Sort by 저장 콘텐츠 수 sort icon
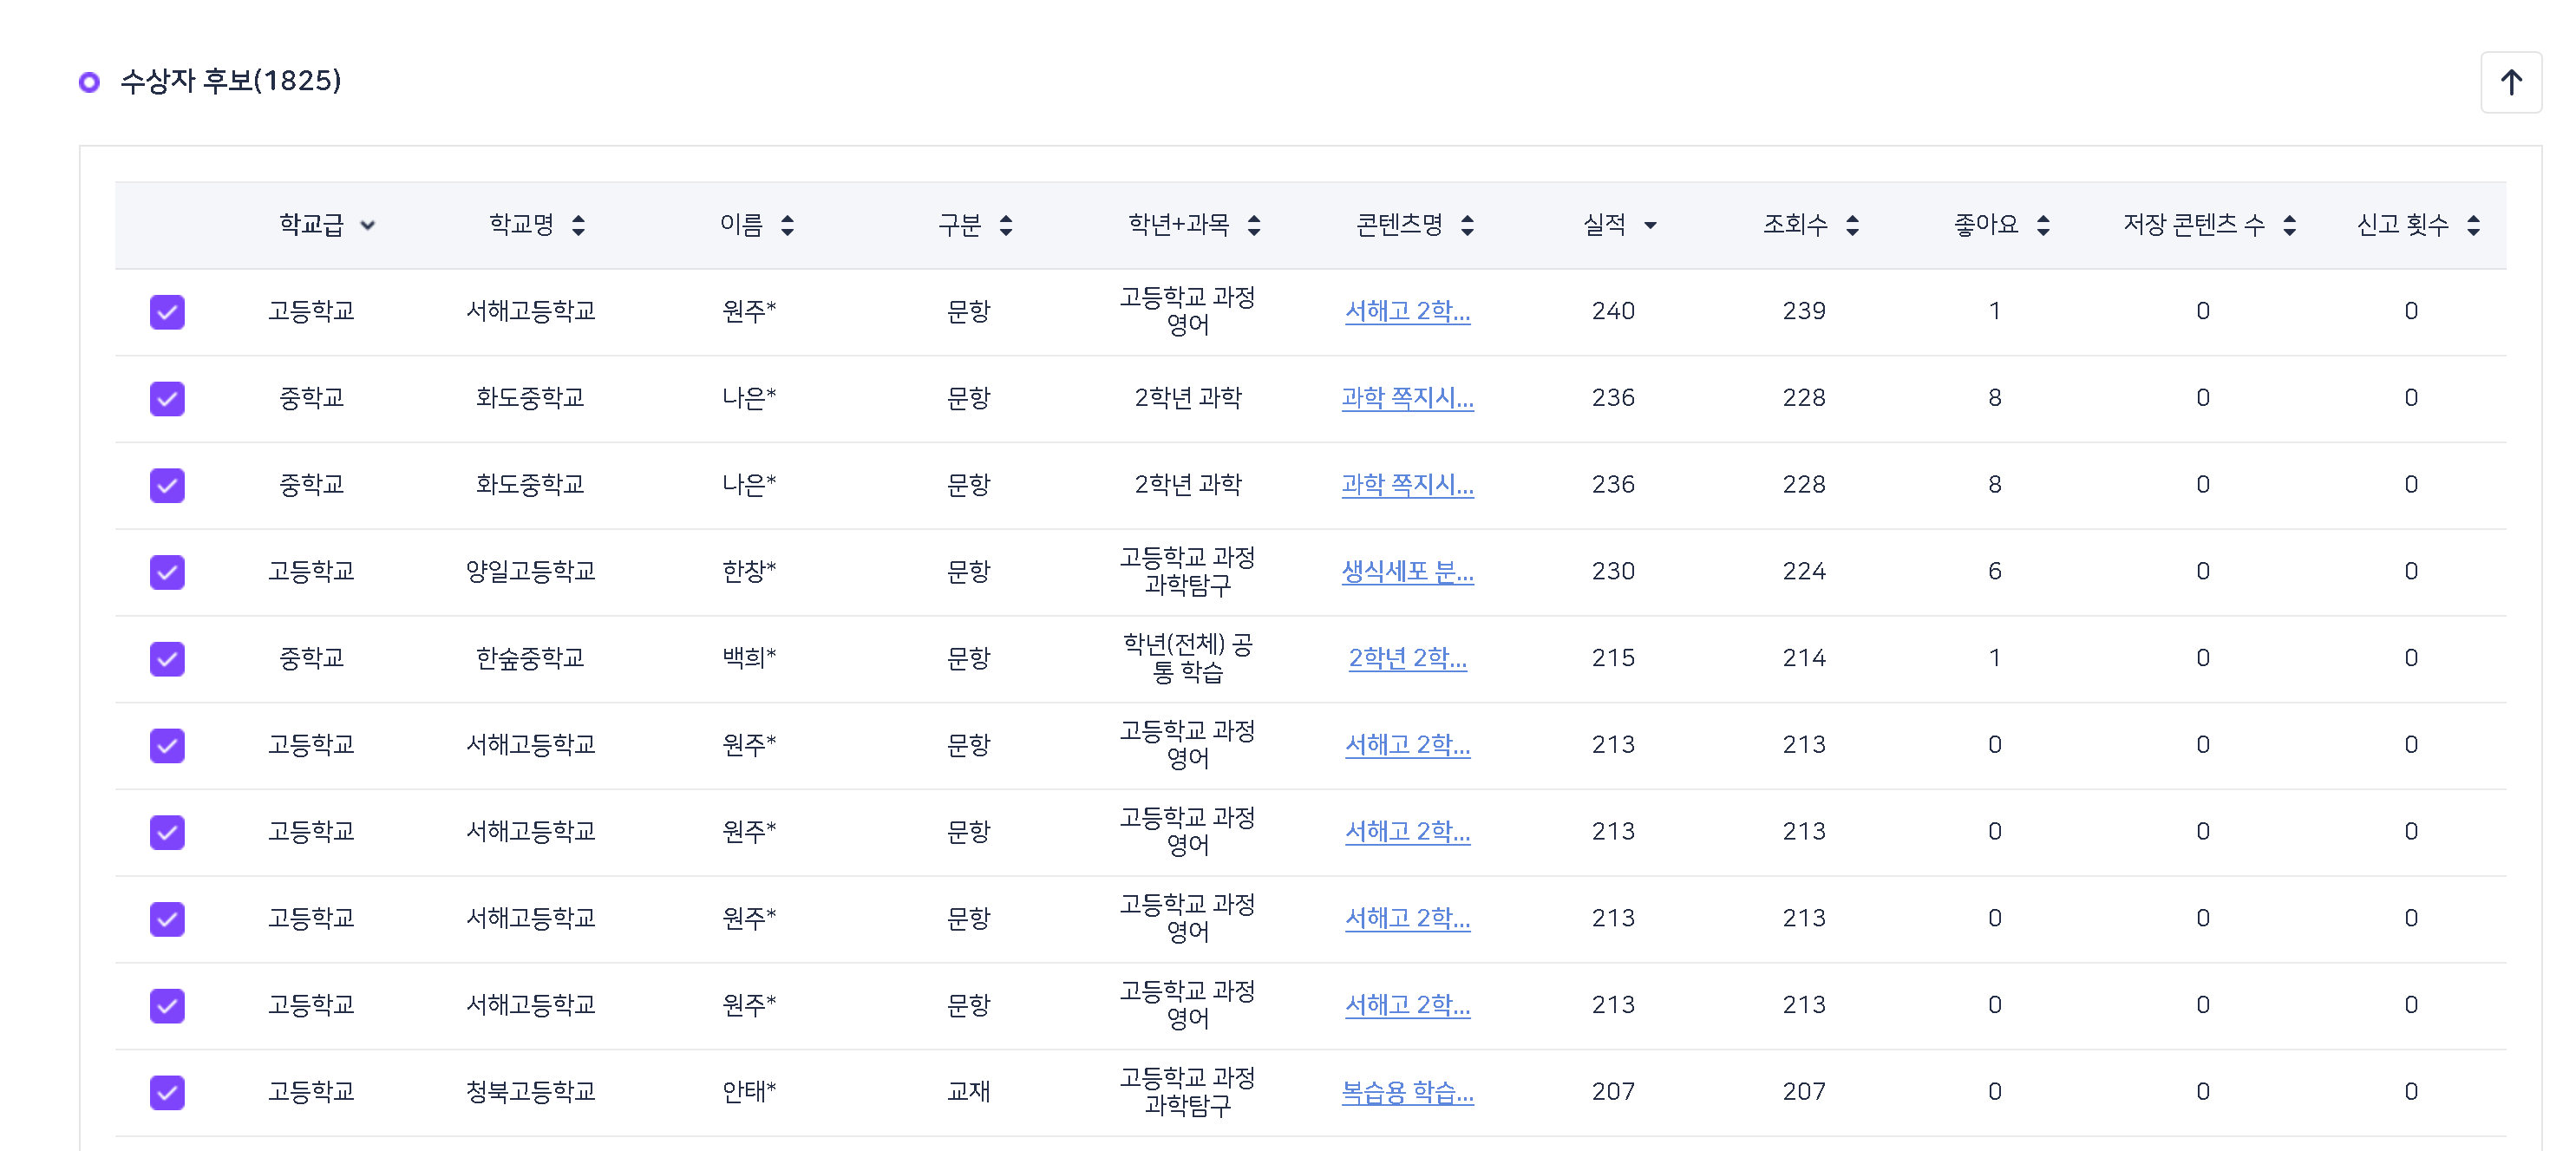 click(x=2290, y=226)
